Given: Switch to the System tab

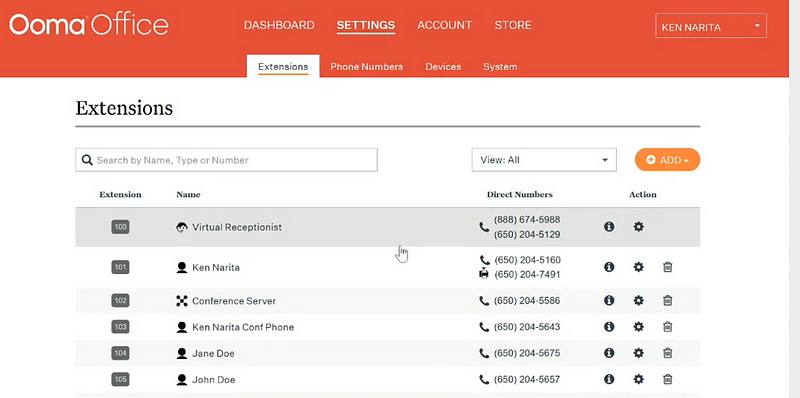Looking at the screenshot, I should coord(500,67).
